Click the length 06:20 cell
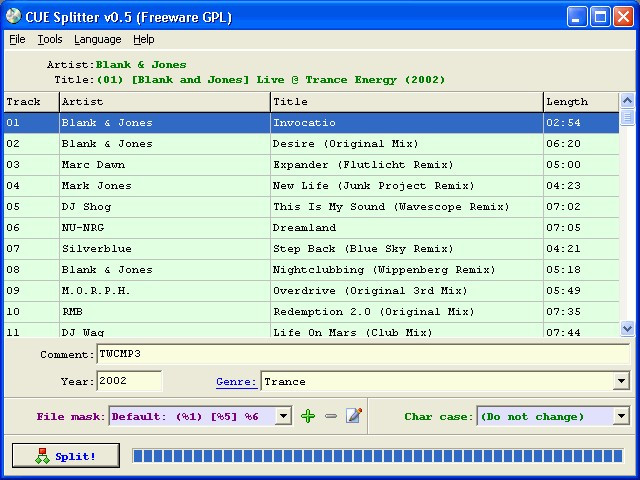Screen dimensions: 640x480 click(x=581, y=144)
